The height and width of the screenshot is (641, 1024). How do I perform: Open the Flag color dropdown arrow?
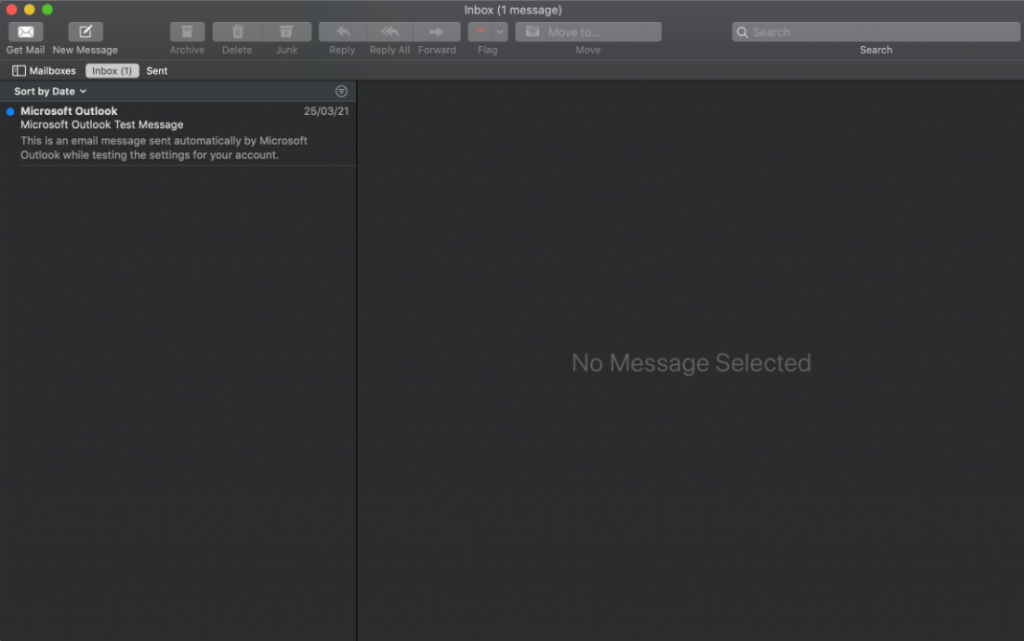point(500,32)
